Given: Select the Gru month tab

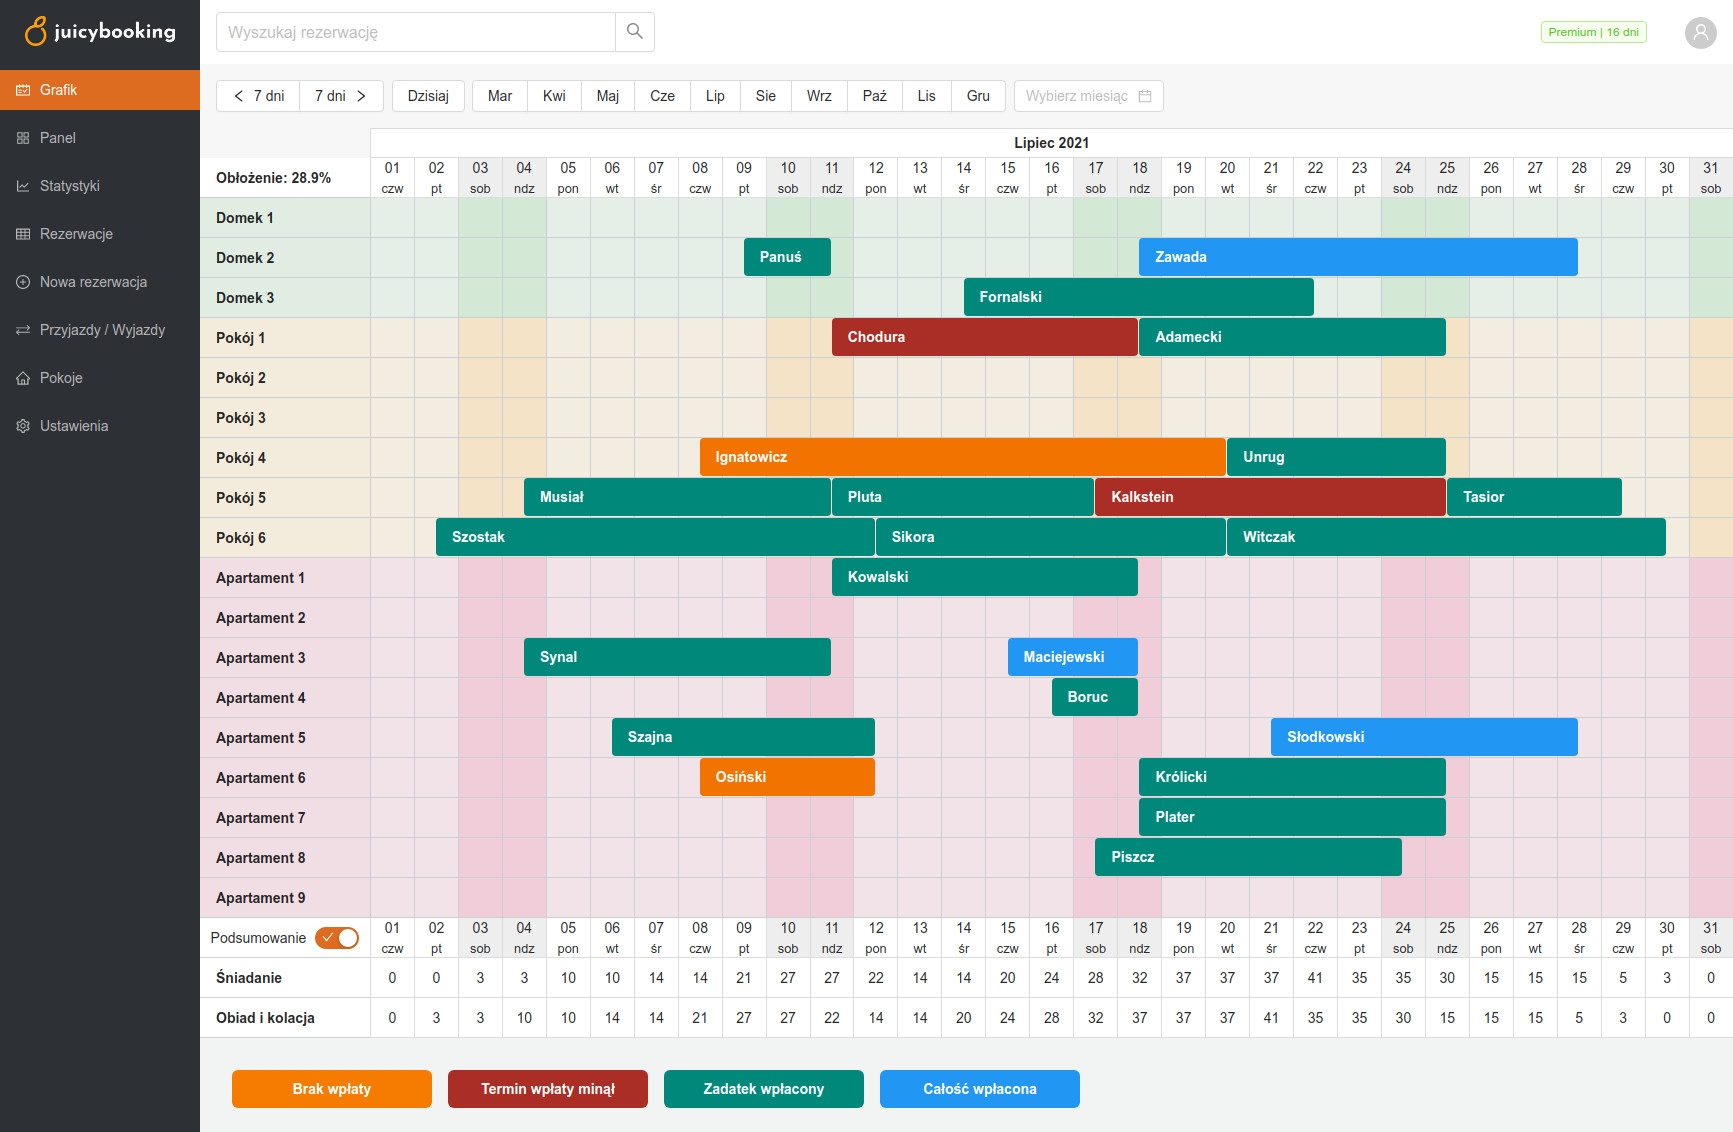Looking at the screenshot, I should [978, 96].
